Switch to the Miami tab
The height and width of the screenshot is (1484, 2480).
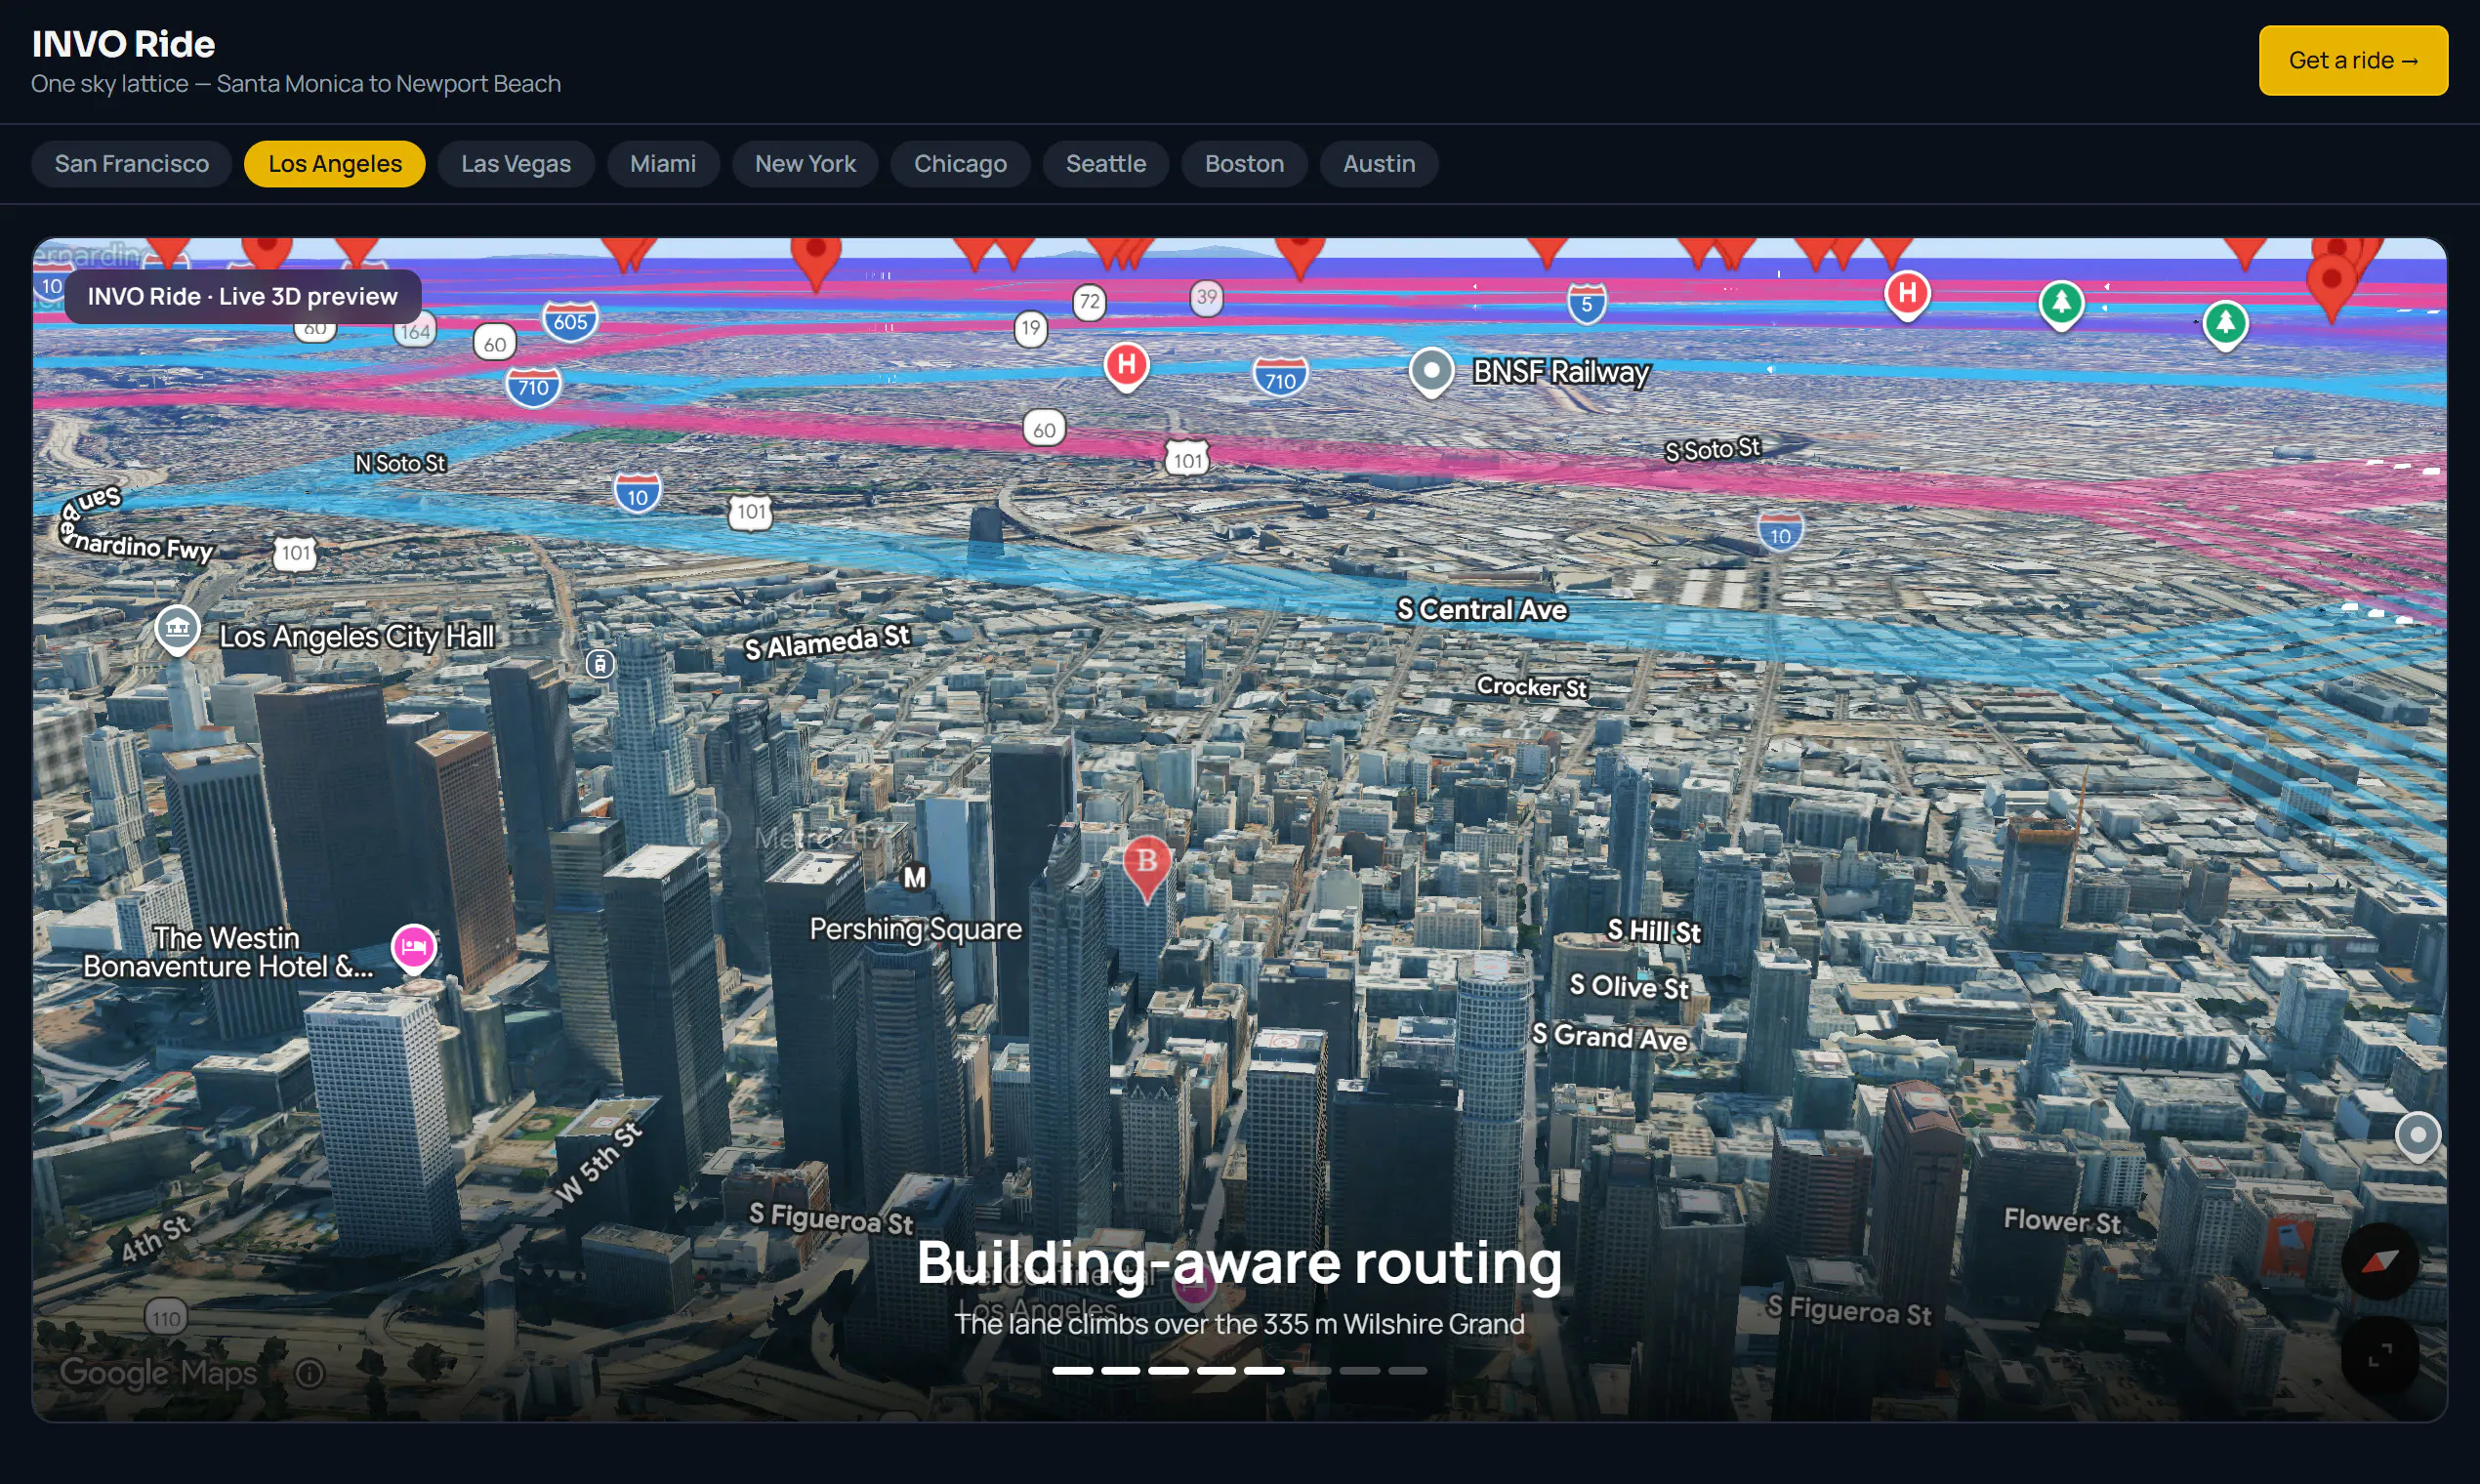tap(662, 163)
